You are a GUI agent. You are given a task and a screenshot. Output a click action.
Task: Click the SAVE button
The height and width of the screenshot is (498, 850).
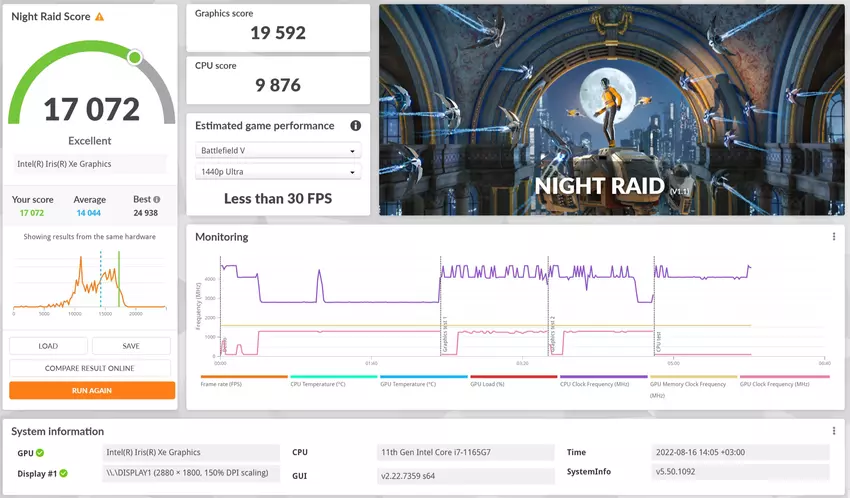pyautogui.click(x=131, y=346)
